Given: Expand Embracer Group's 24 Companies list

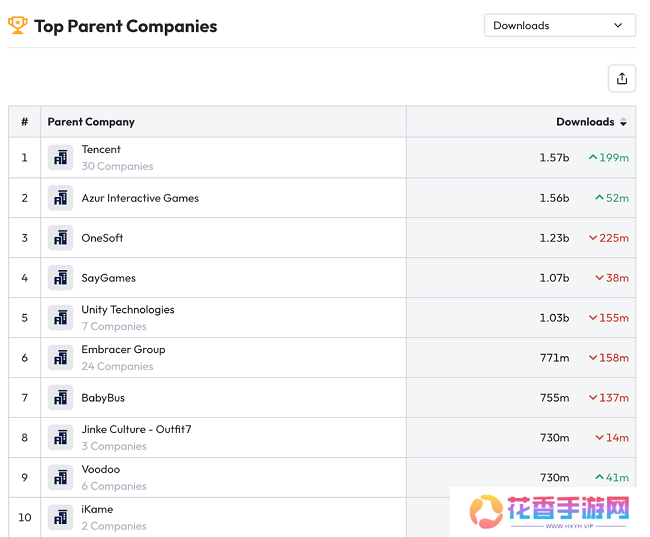Looking at the screenshot, I should pos(117,367).
